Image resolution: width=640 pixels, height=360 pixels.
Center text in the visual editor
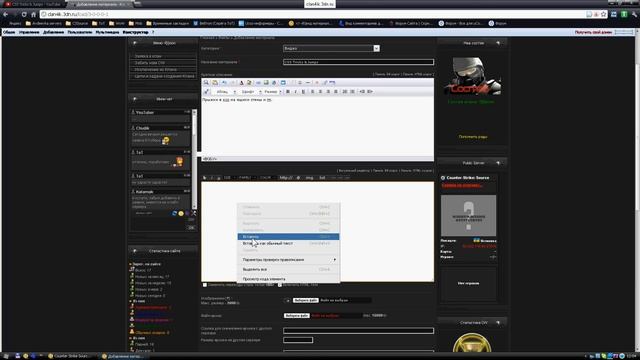320,91
